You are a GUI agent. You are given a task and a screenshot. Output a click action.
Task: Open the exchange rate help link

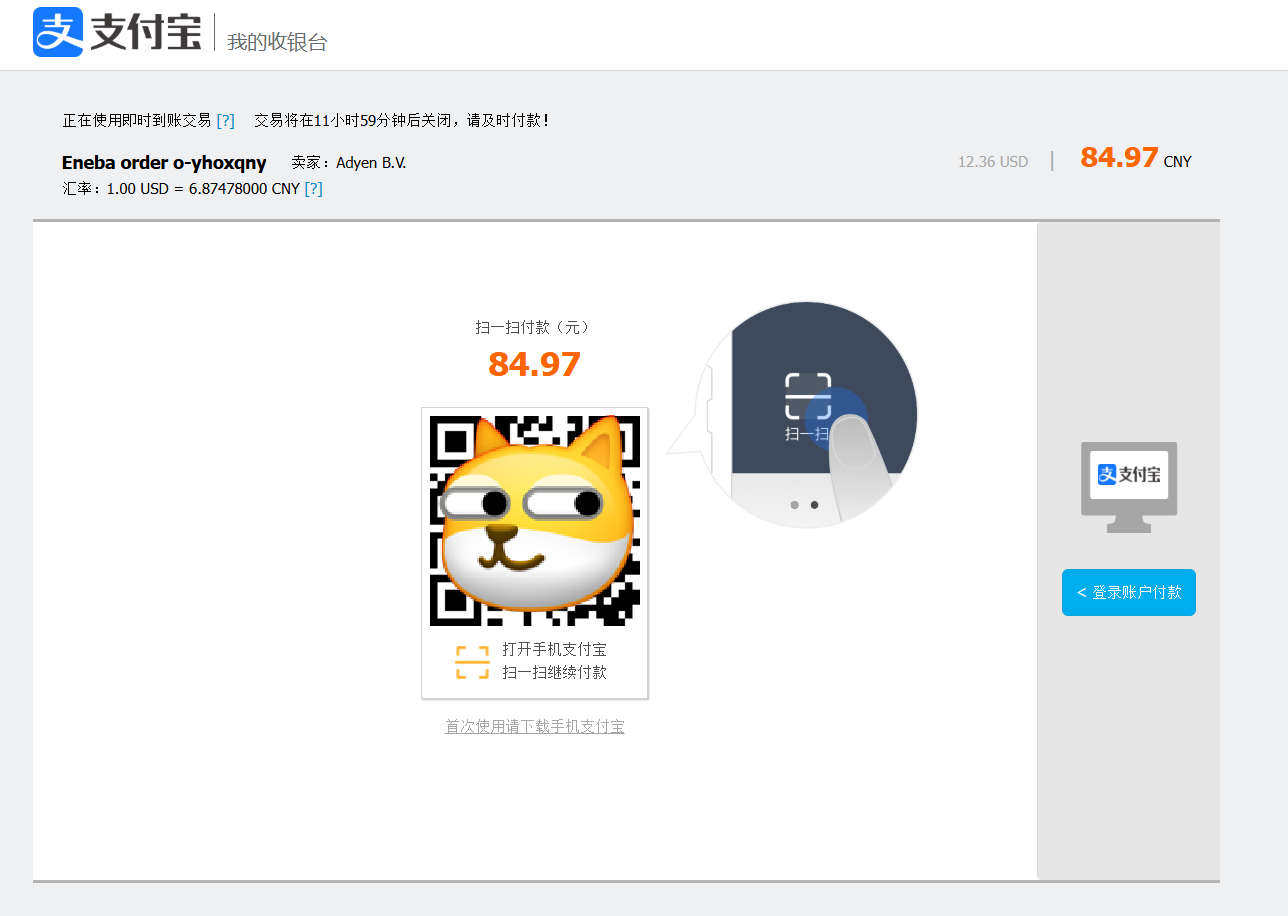coord(313,188)
